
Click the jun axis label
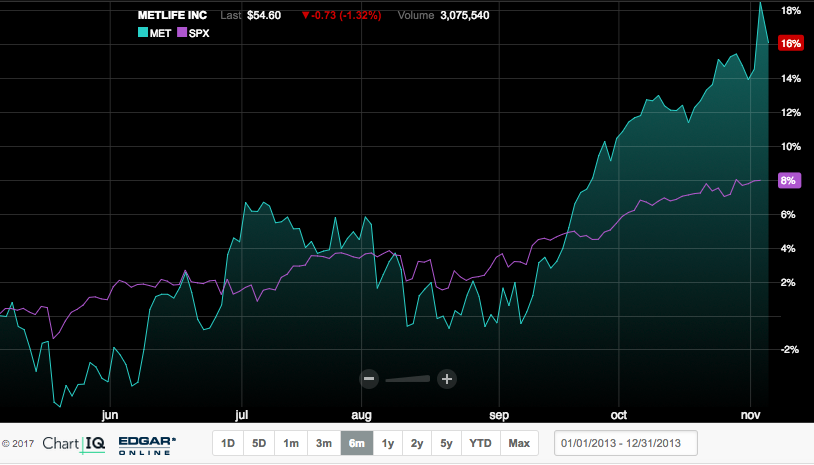pyautogui.click(x=110, y=415)
